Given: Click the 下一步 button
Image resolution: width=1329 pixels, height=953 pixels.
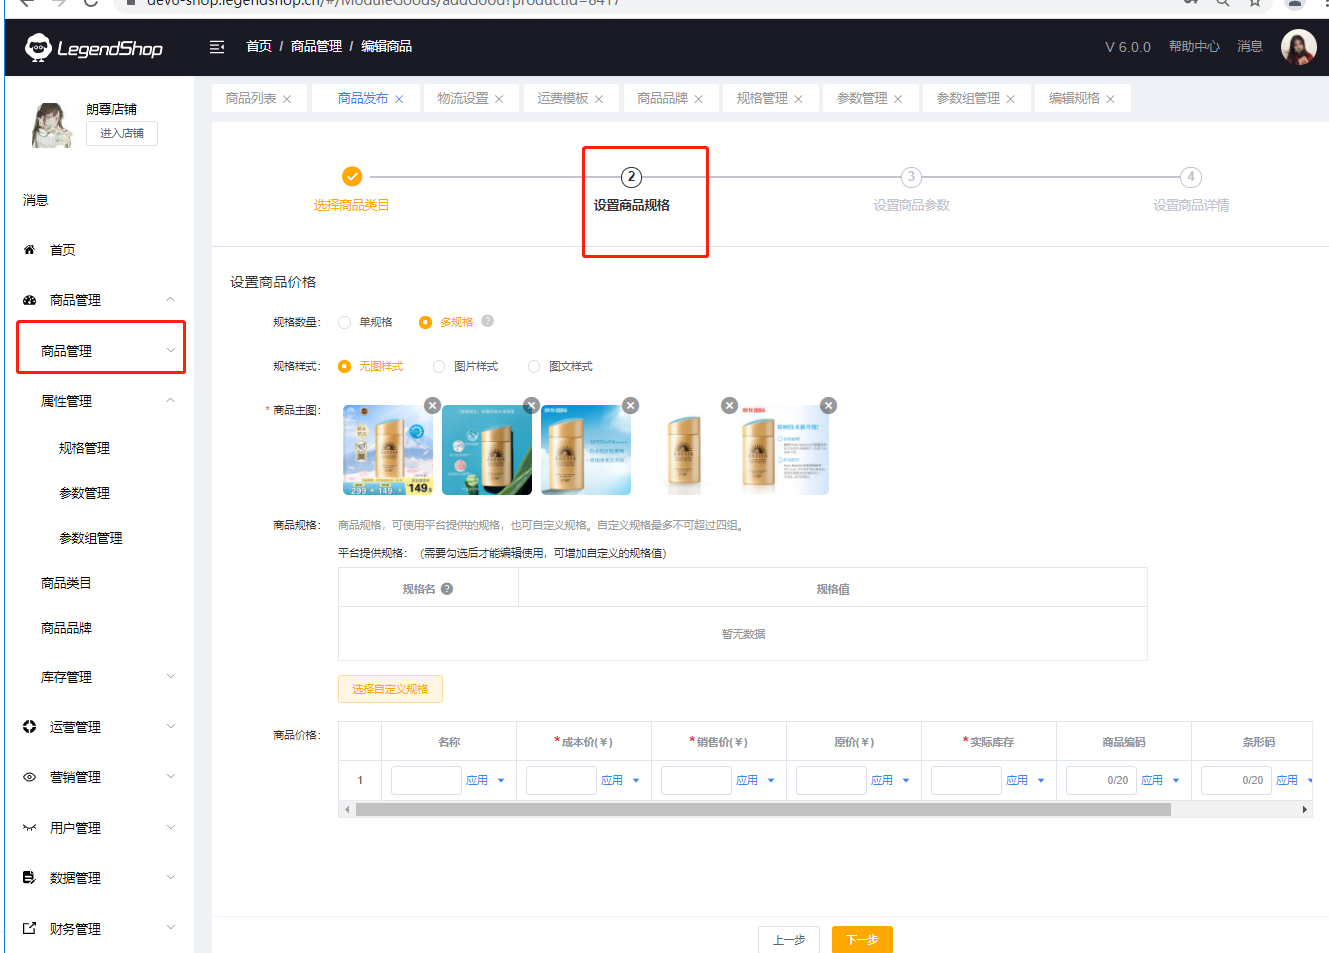Looking at the screenshot, I should pyautogui.click(x=862, y=939).
